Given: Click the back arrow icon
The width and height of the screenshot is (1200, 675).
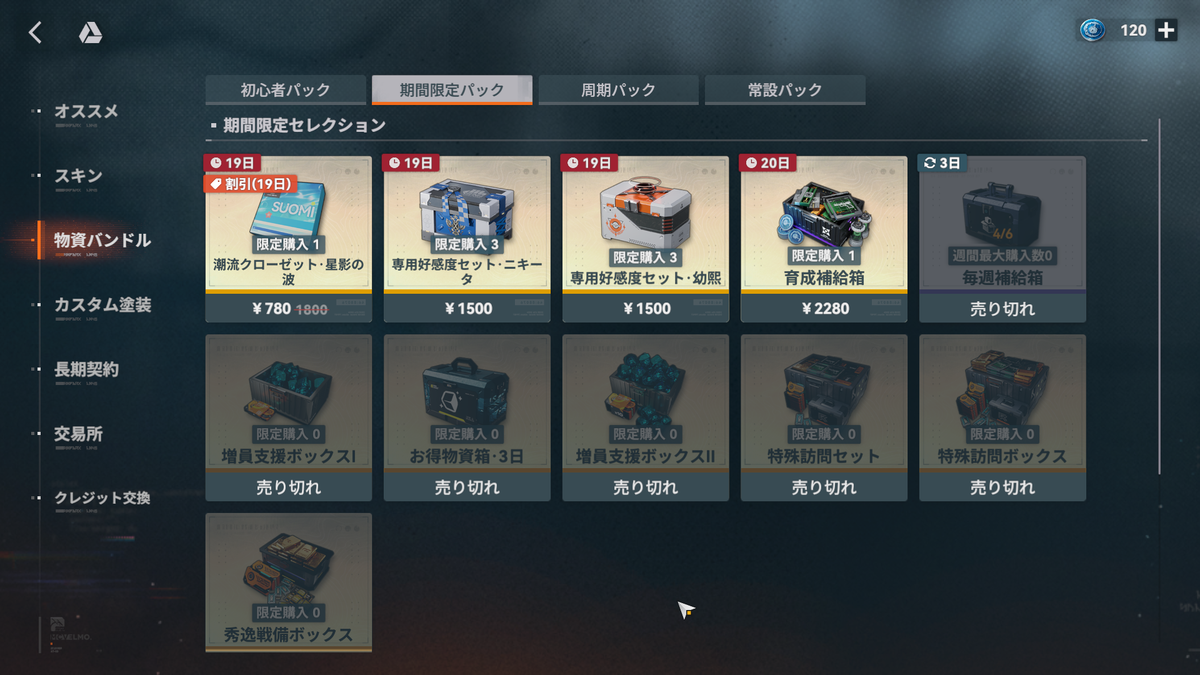Looking at the screenshot, I should coord(35,33).
